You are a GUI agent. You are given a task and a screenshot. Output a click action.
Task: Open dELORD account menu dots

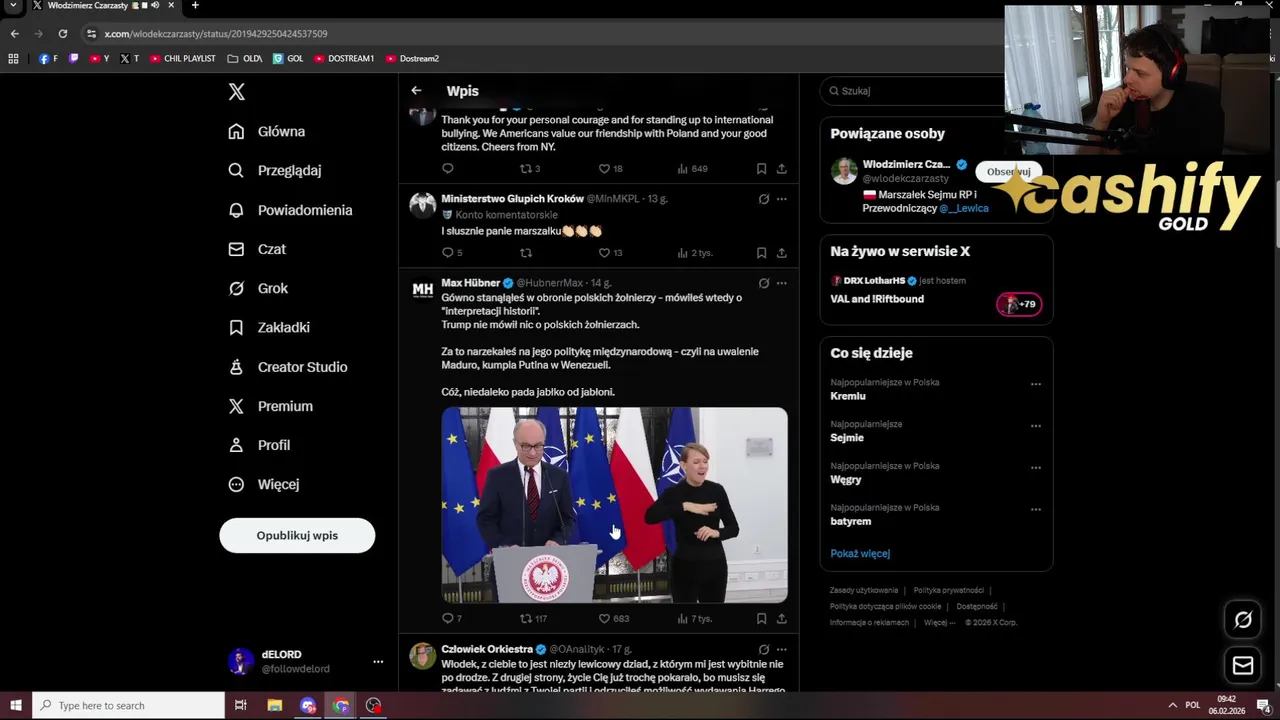(378, 661)
